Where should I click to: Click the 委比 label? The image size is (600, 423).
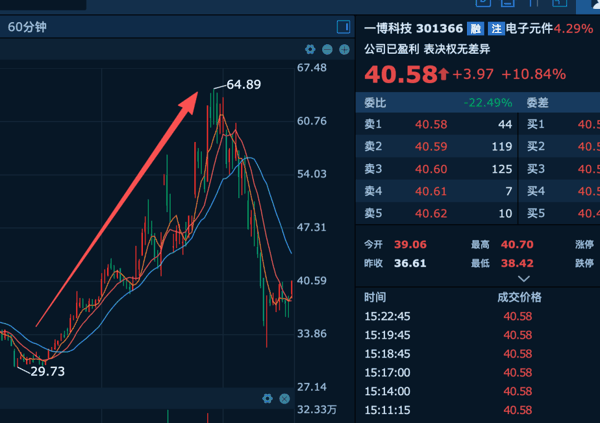[375, 103]
